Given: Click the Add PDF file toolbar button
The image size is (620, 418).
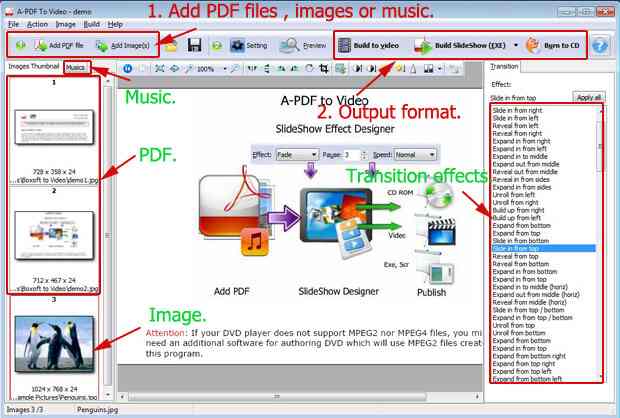Looking at the screenshot, I should [x=59, y=46].
